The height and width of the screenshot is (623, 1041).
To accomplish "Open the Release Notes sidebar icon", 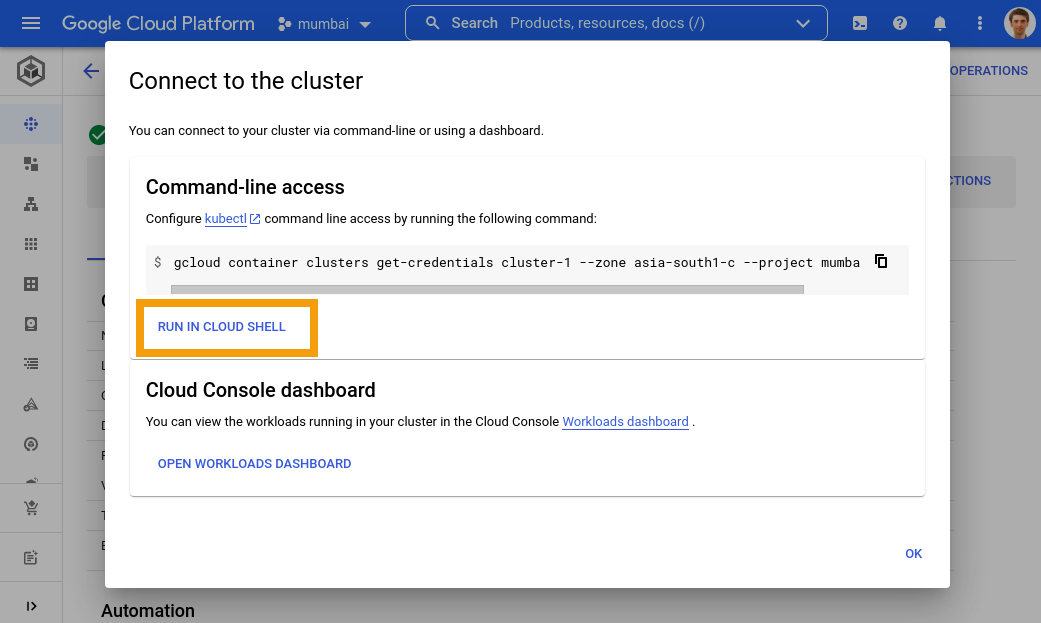I will [31, 557].
